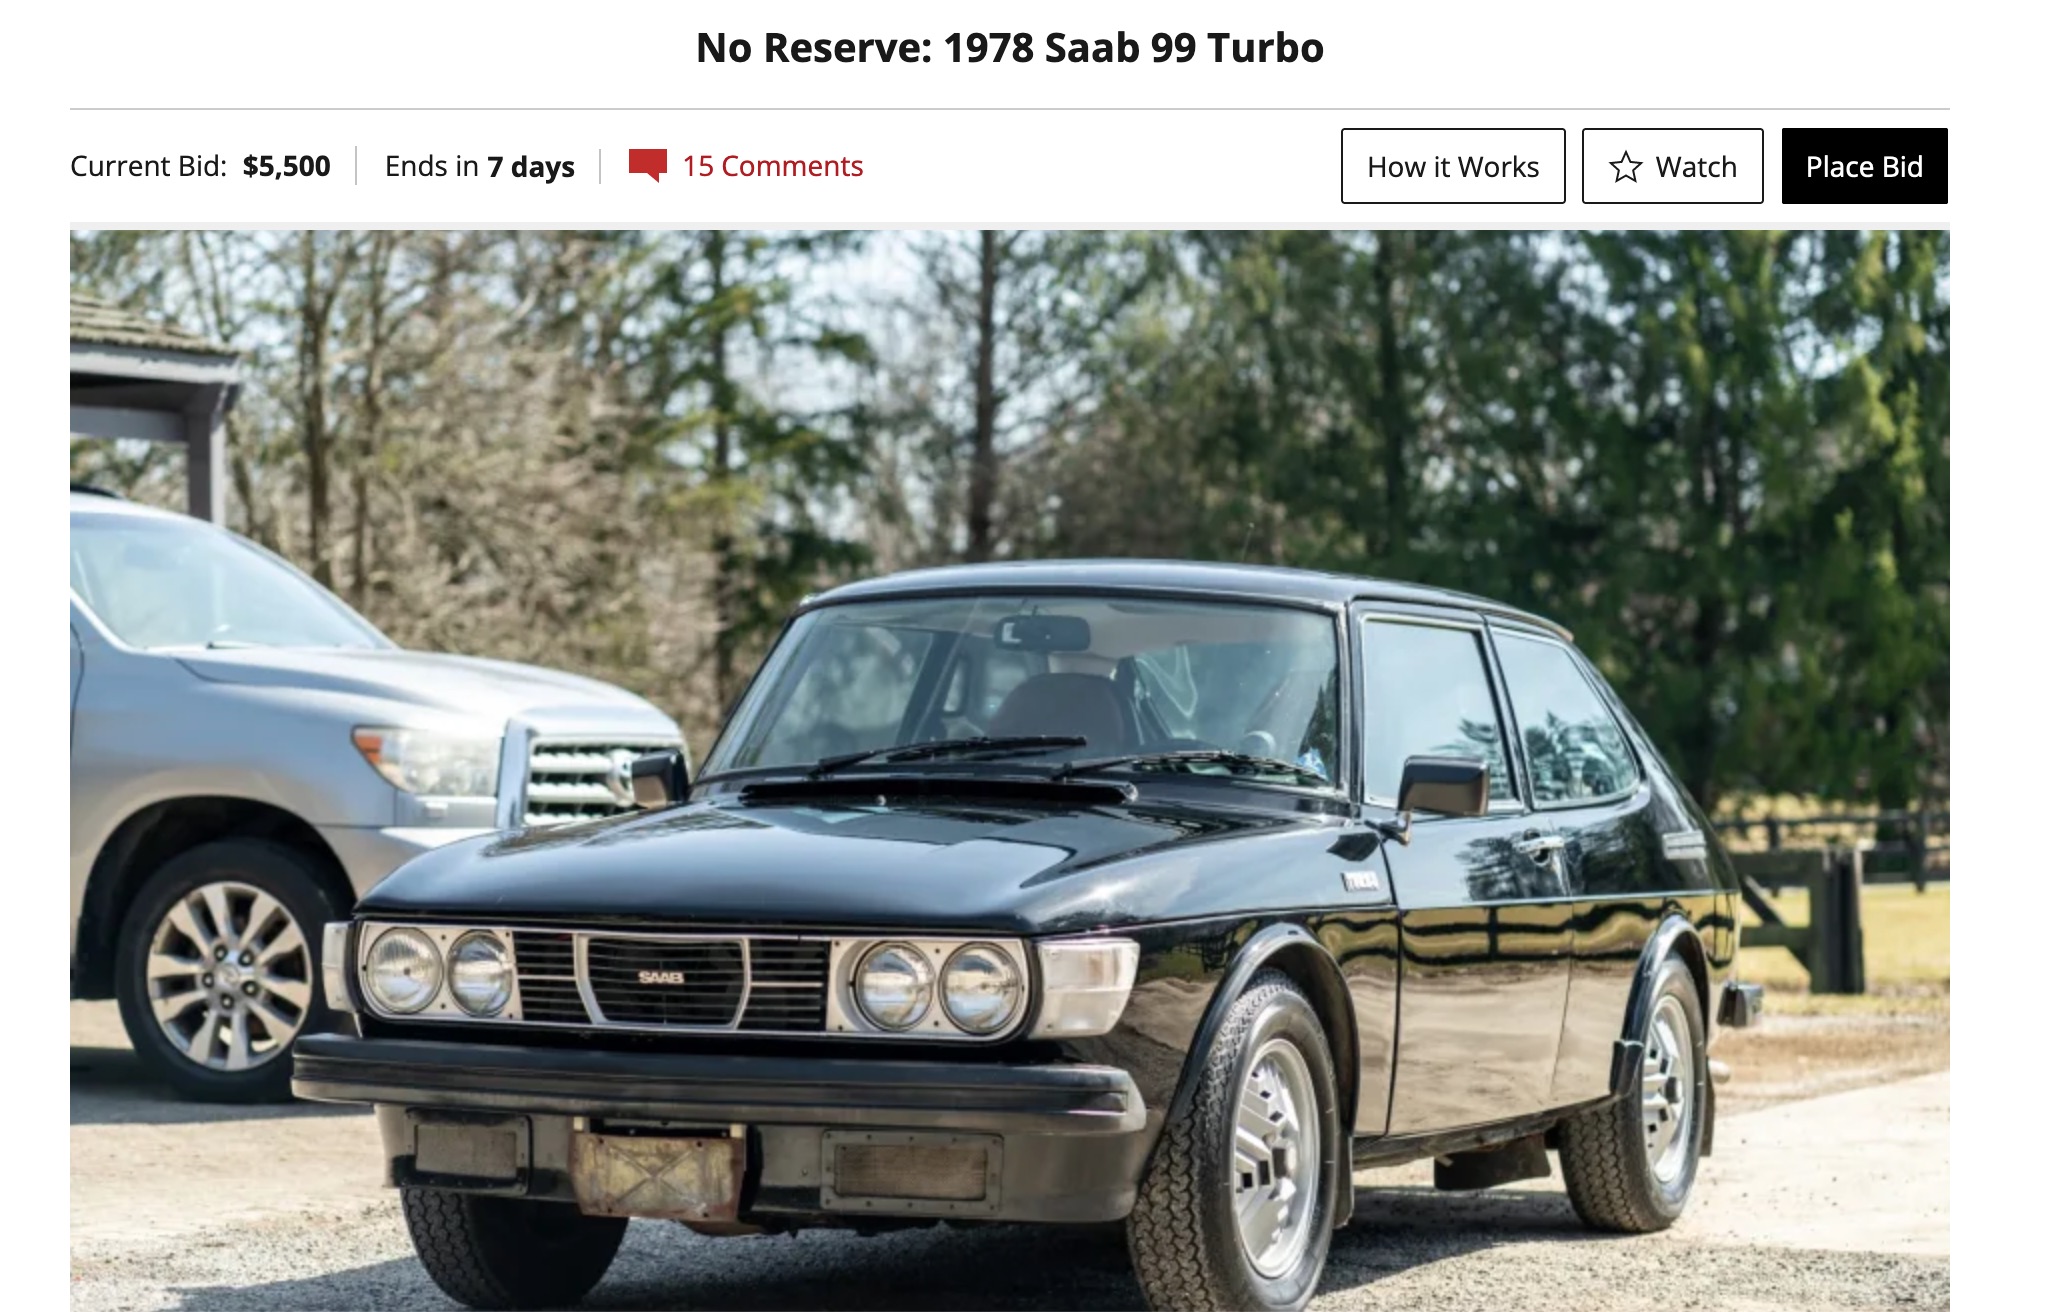Click the current bid amount $5,500

click(x=286, y=166)
